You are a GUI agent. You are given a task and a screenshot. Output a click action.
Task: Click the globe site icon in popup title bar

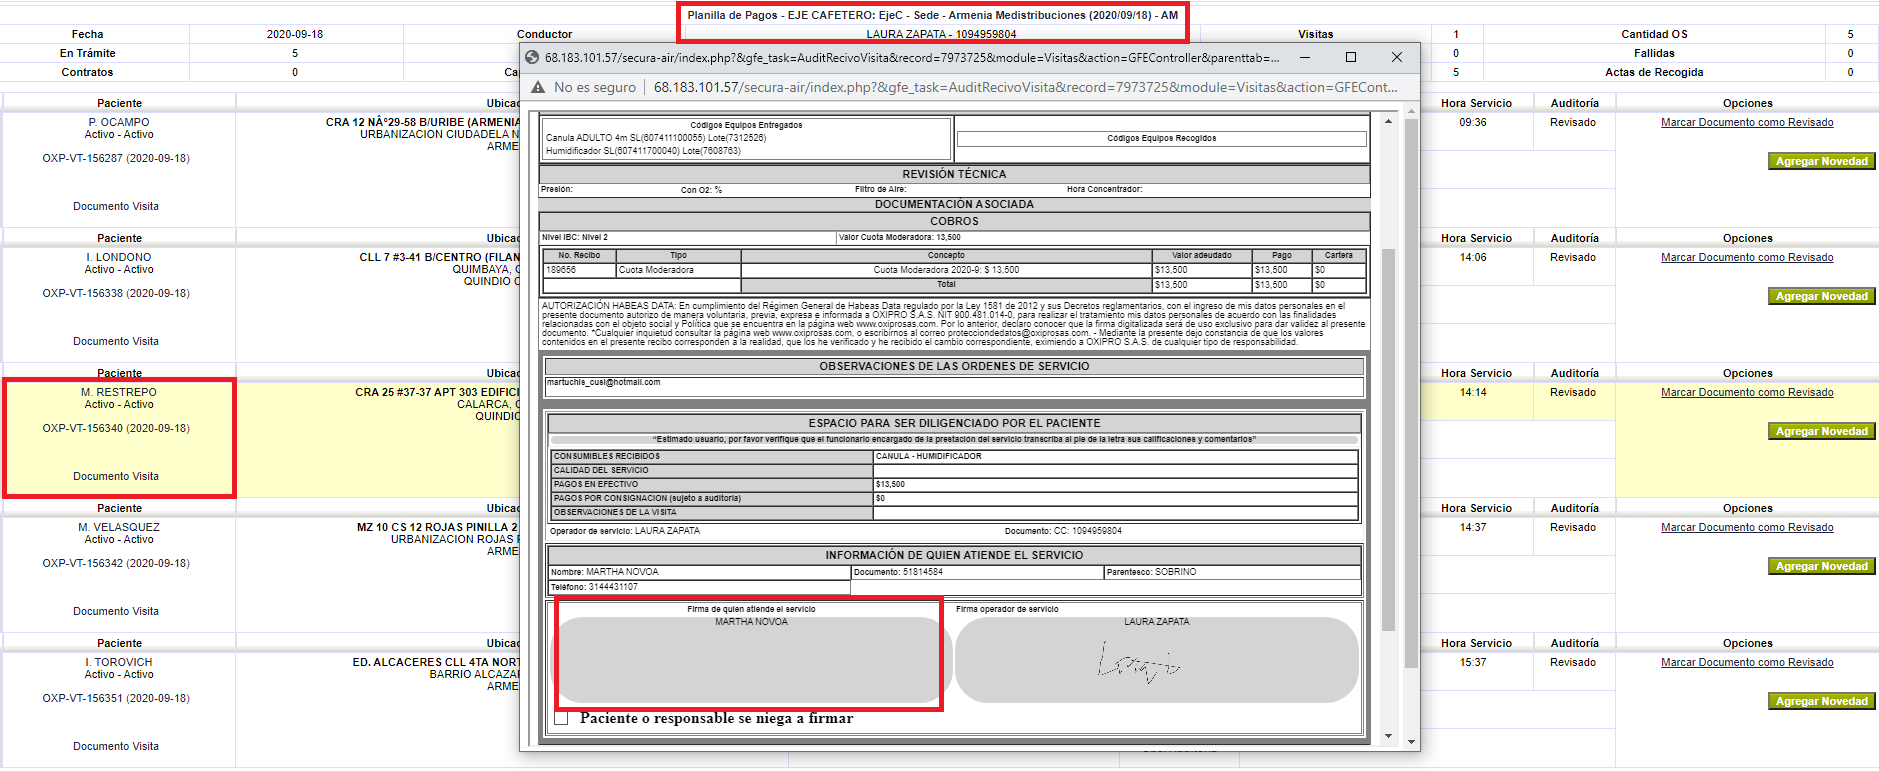[x=532, y=58]
